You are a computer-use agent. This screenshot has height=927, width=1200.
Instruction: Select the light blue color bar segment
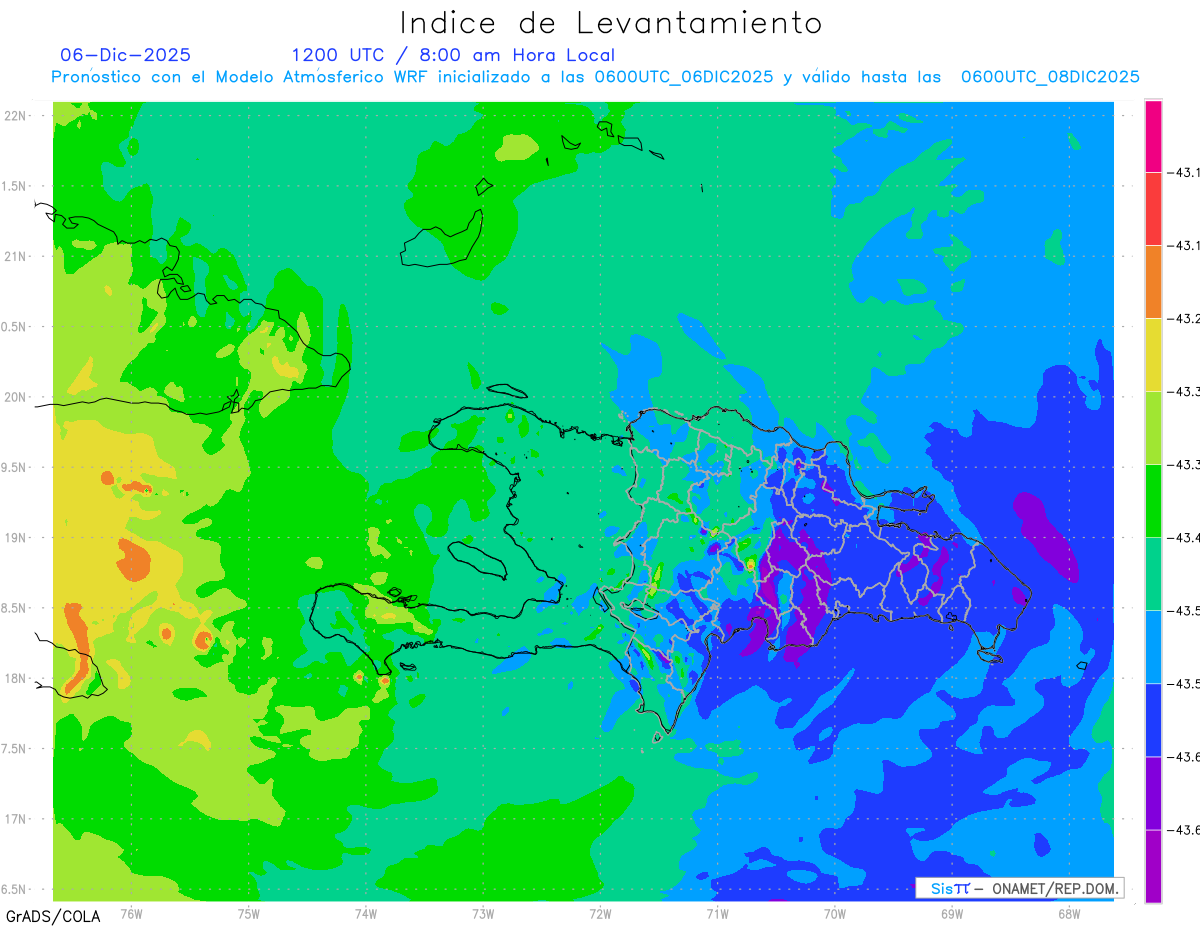(1153, 647)
